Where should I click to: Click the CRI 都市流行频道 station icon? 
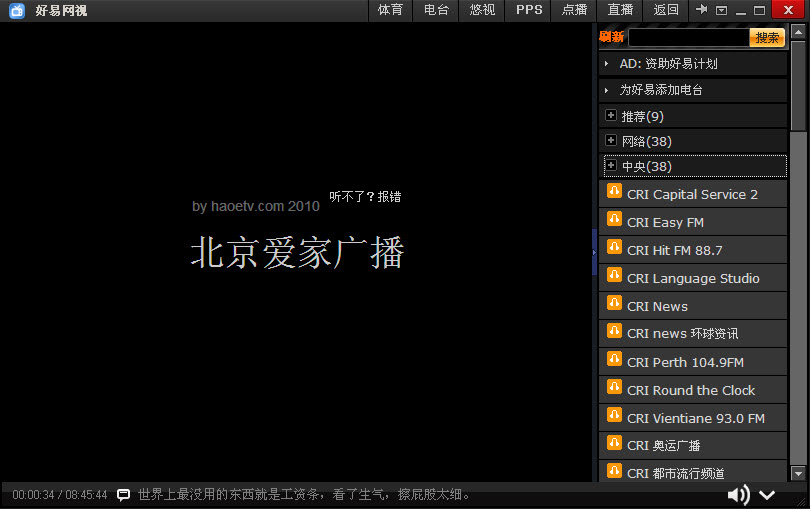pos(614,470)
